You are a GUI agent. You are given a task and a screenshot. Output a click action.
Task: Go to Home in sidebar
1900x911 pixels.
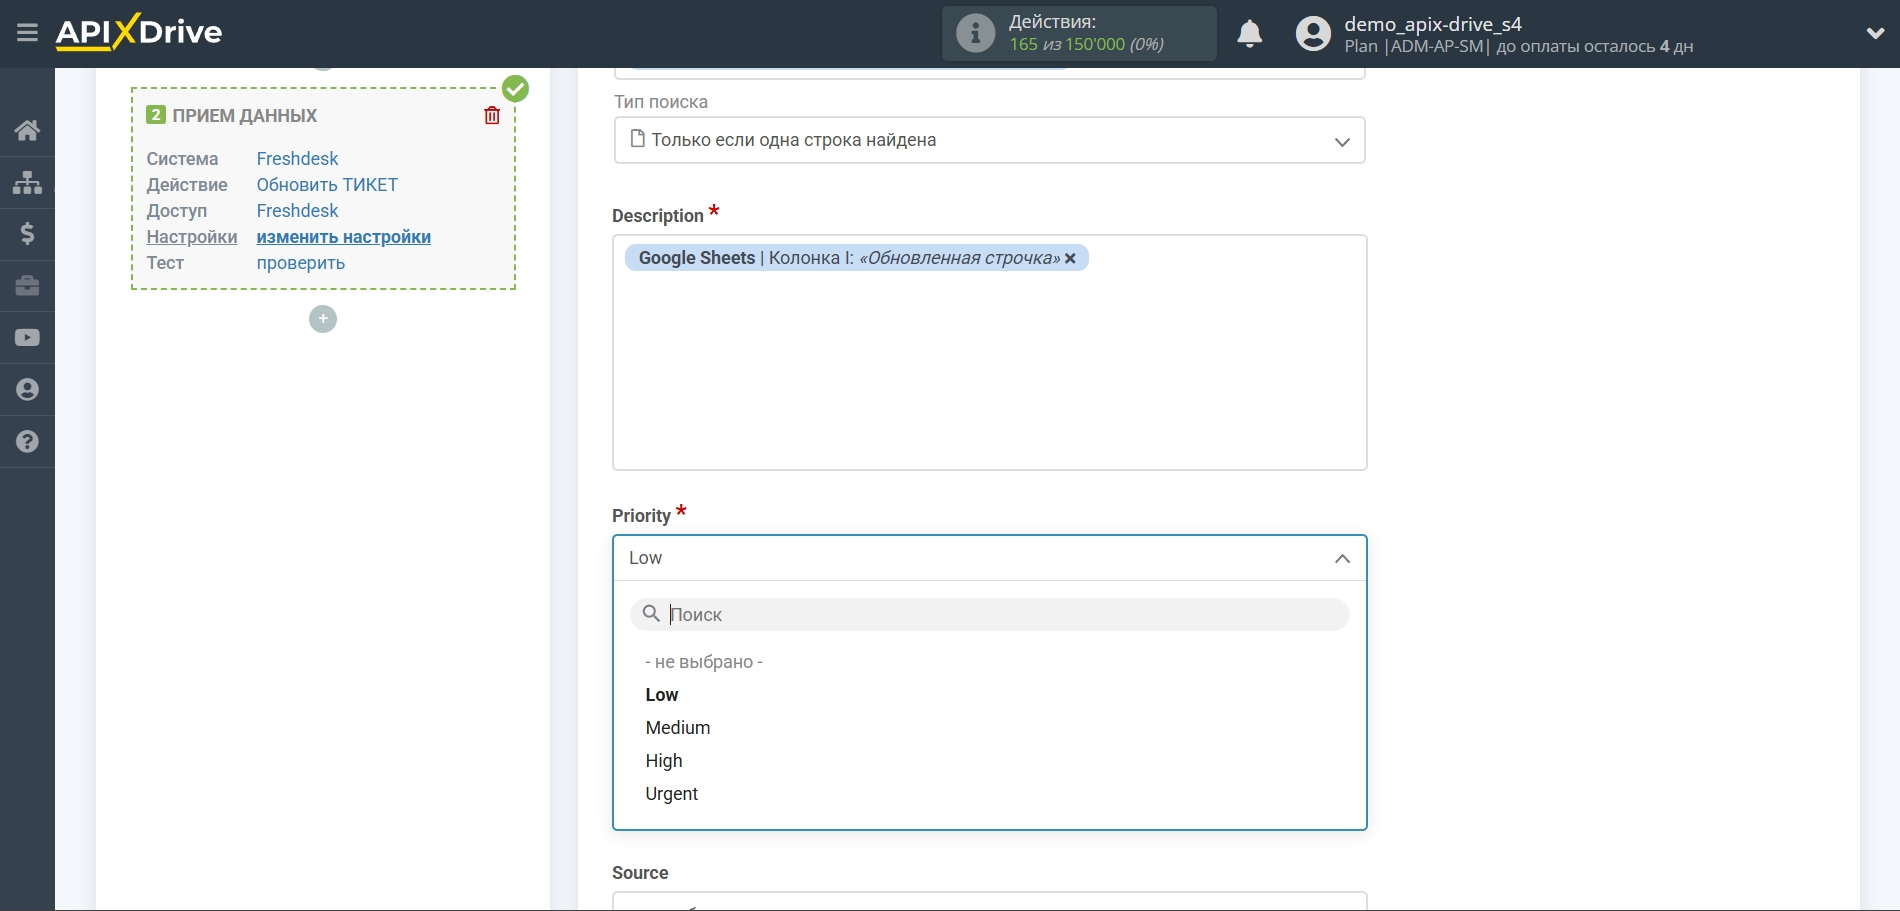click(x=27, y=130)
